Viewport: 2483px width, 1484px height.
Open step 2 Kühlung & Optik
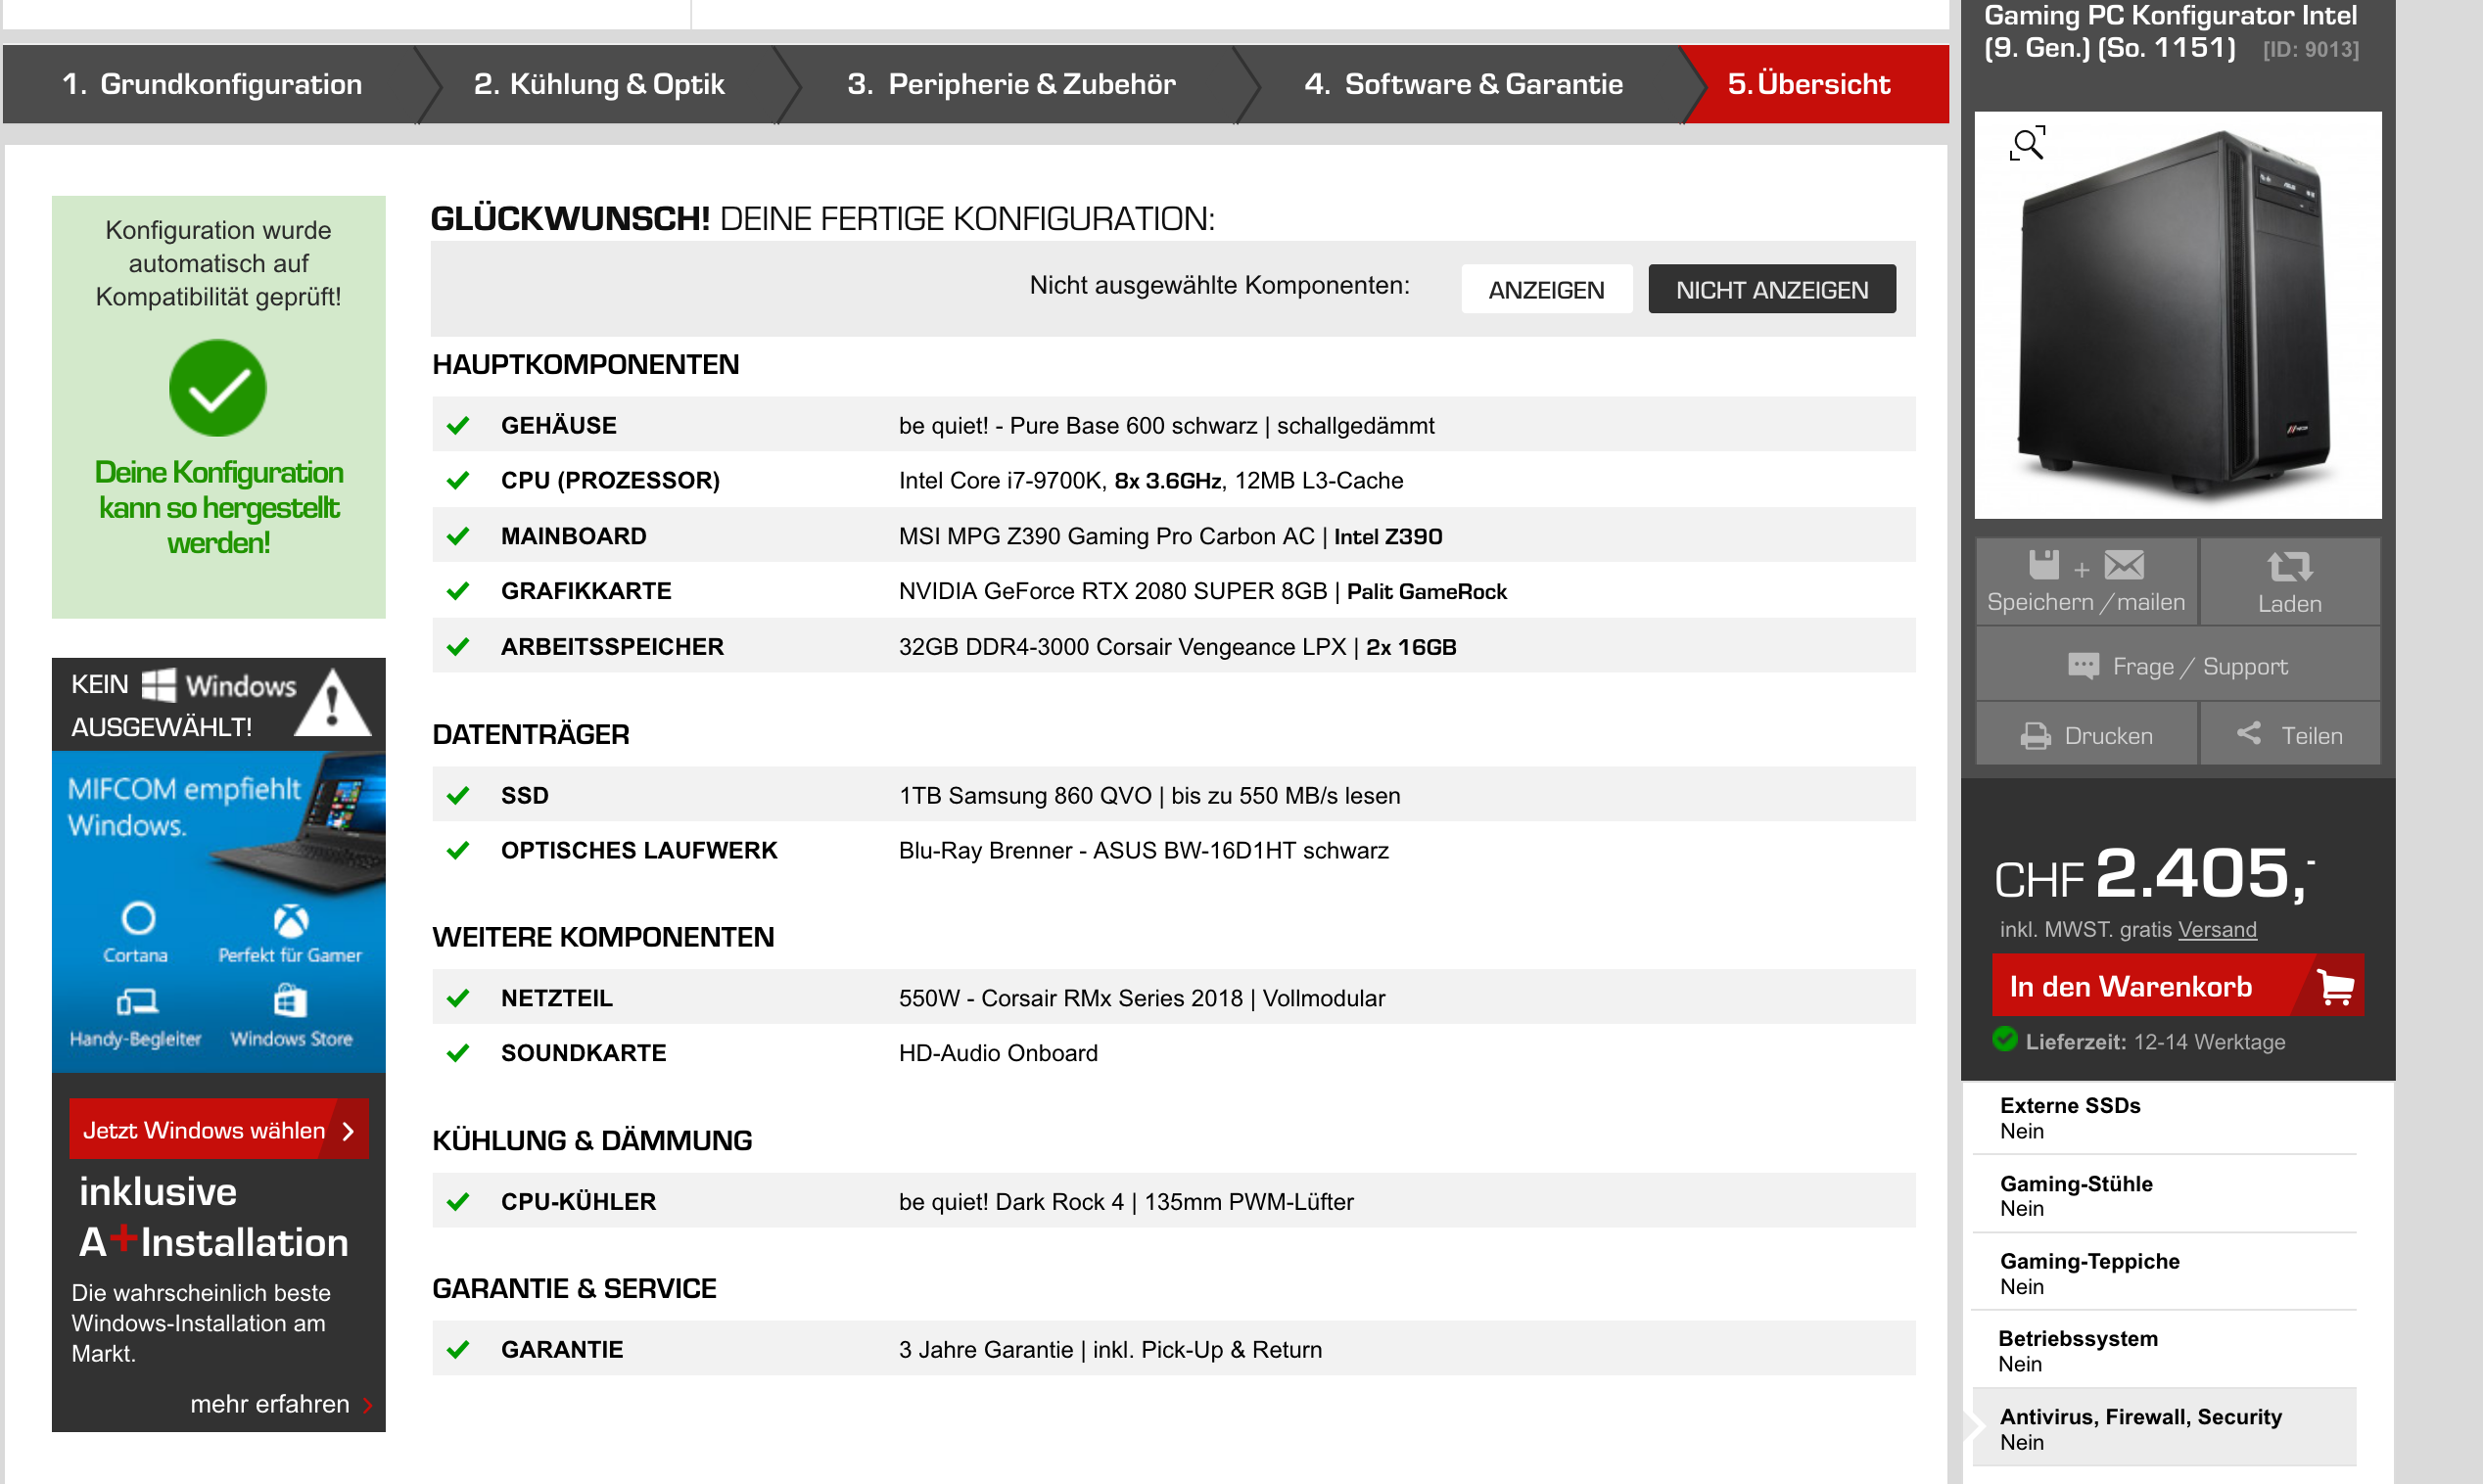coord(599,84)
